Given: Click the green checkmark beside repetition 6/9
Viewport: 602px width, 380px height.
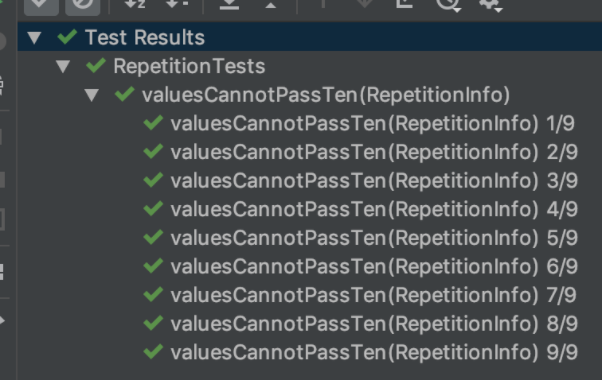Looking at the screenshot, I should tap(153, 266).
